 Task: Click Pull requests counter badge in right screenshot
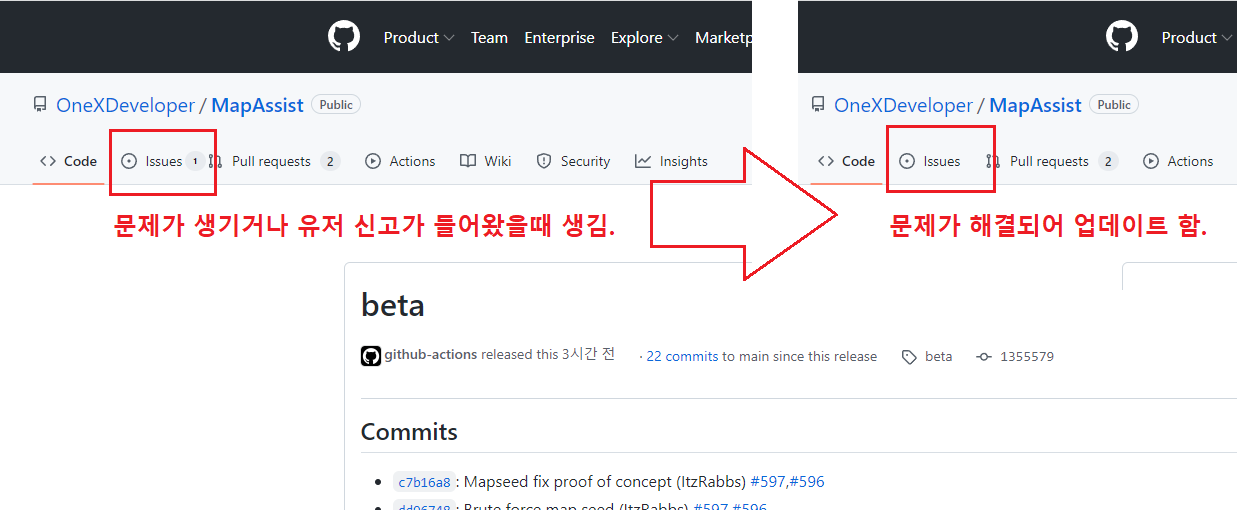[1108, 161]
